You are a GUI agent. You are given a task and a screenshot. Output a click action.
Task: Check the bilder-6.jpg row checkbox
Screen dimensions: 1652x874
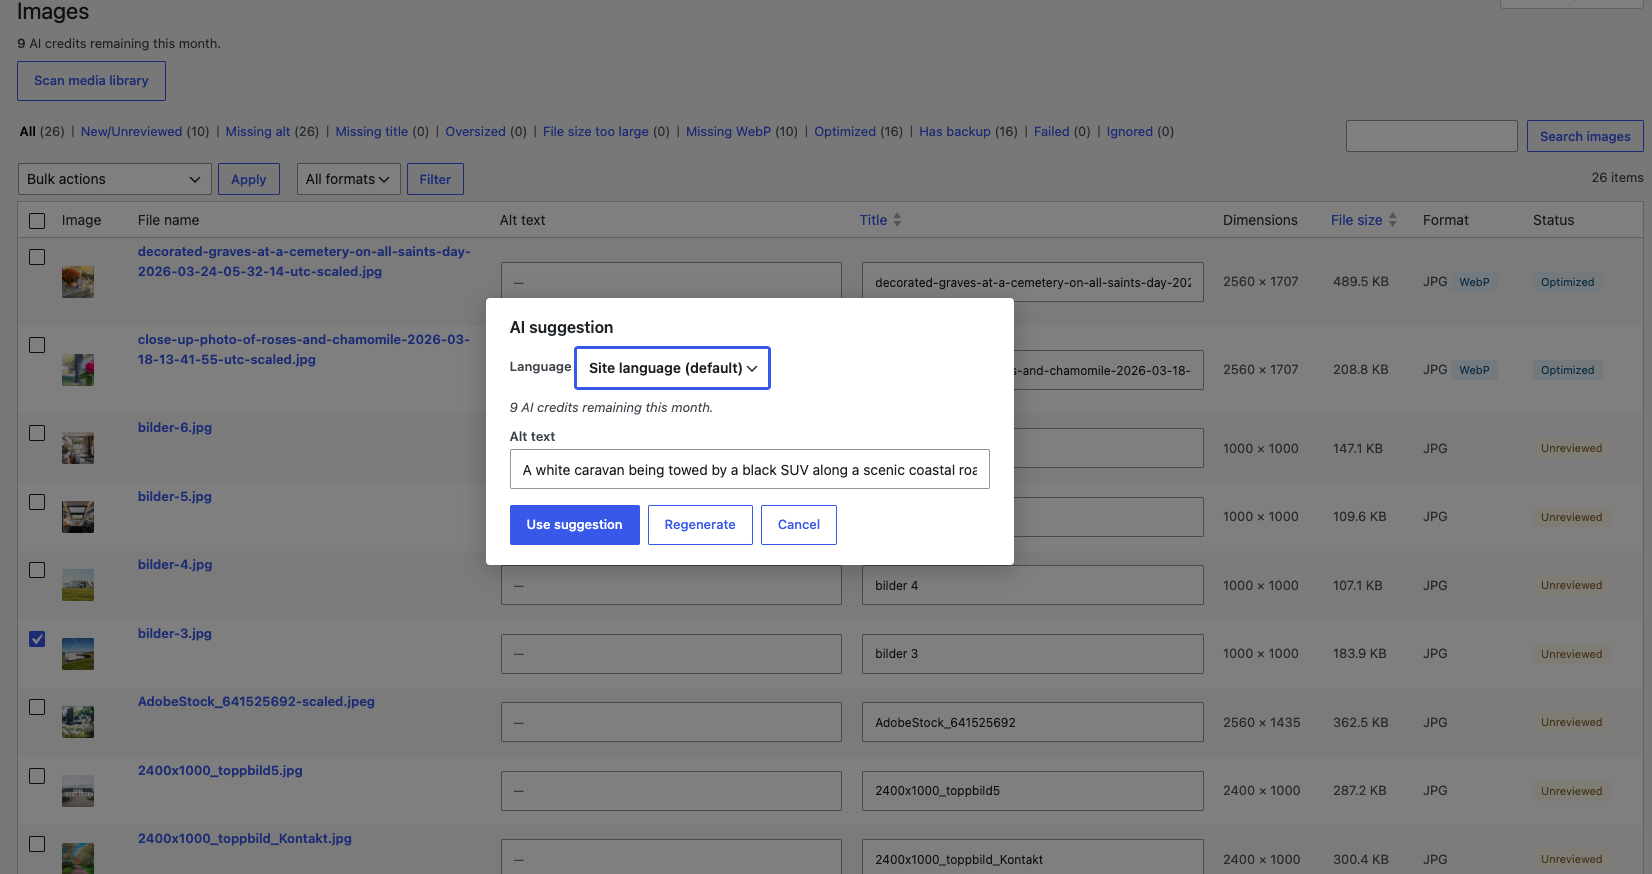(x=37, y=433)
